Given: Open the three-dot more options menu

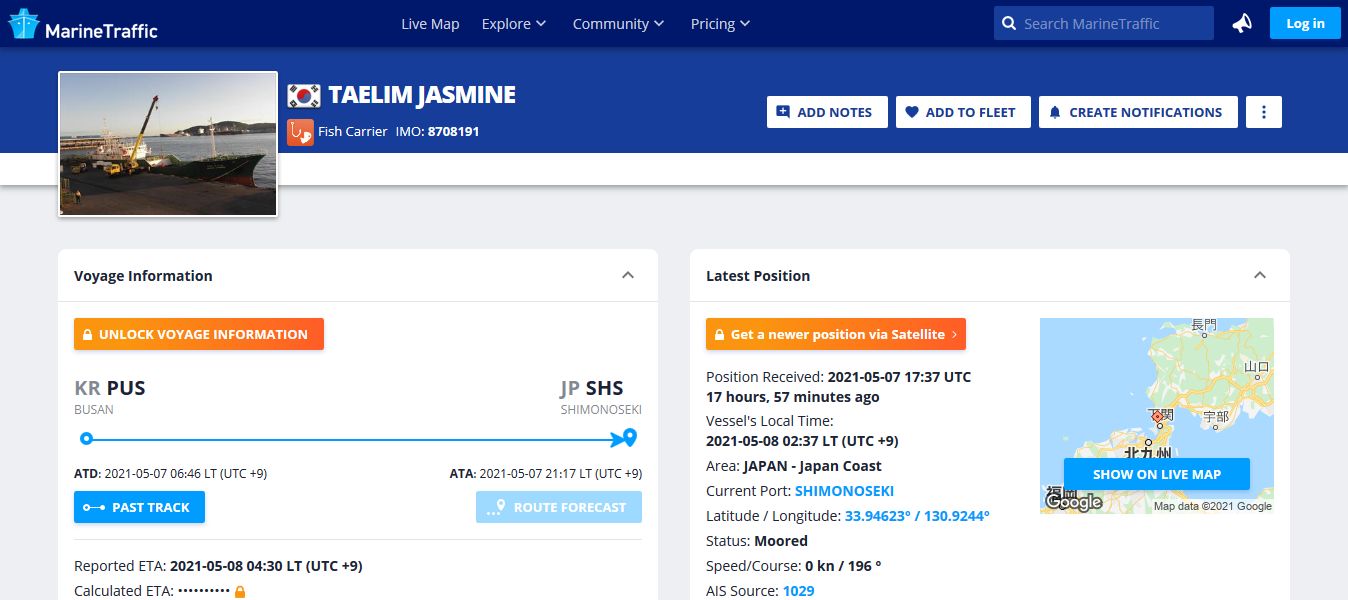Looking at the screenshot, I should click(x=1264, y=112).
